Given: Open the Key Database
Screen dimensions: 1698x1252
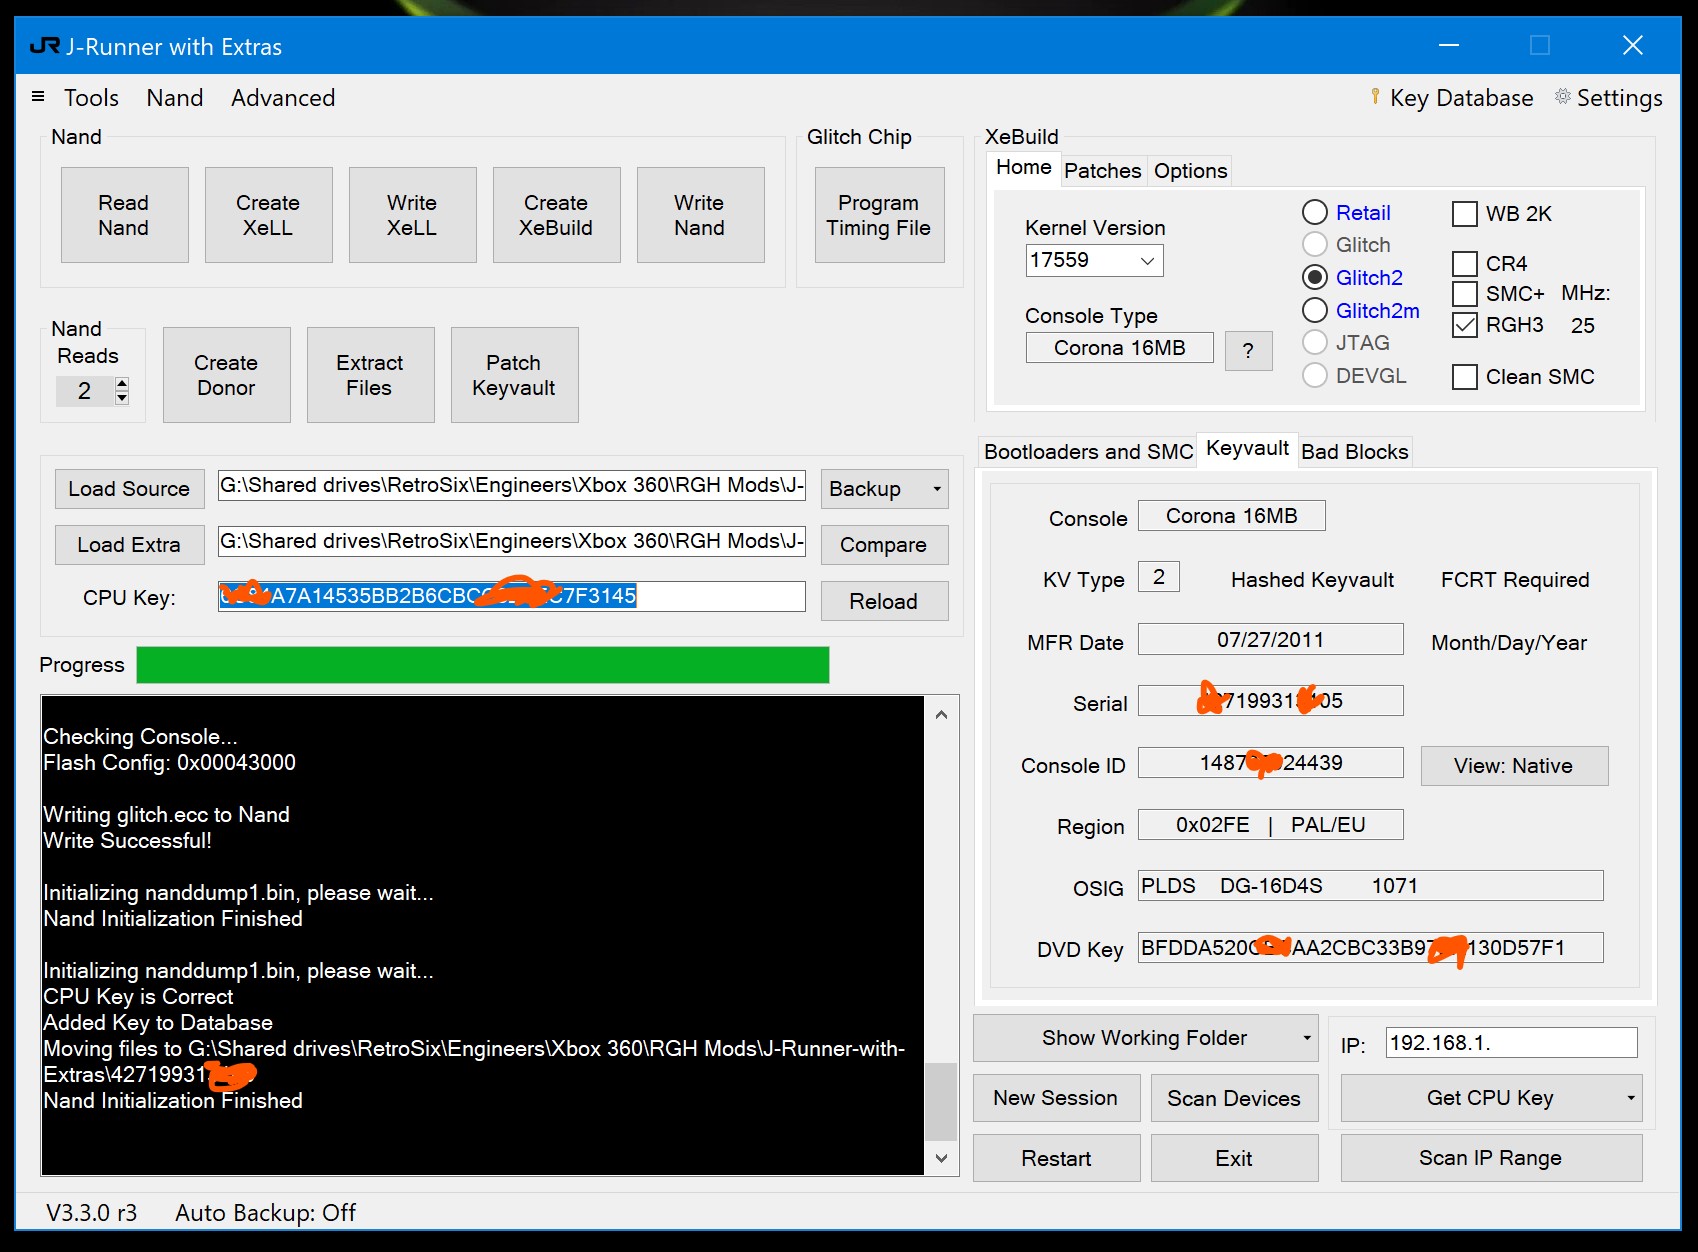Looking at the screenshot, I should pos(1452,97).
